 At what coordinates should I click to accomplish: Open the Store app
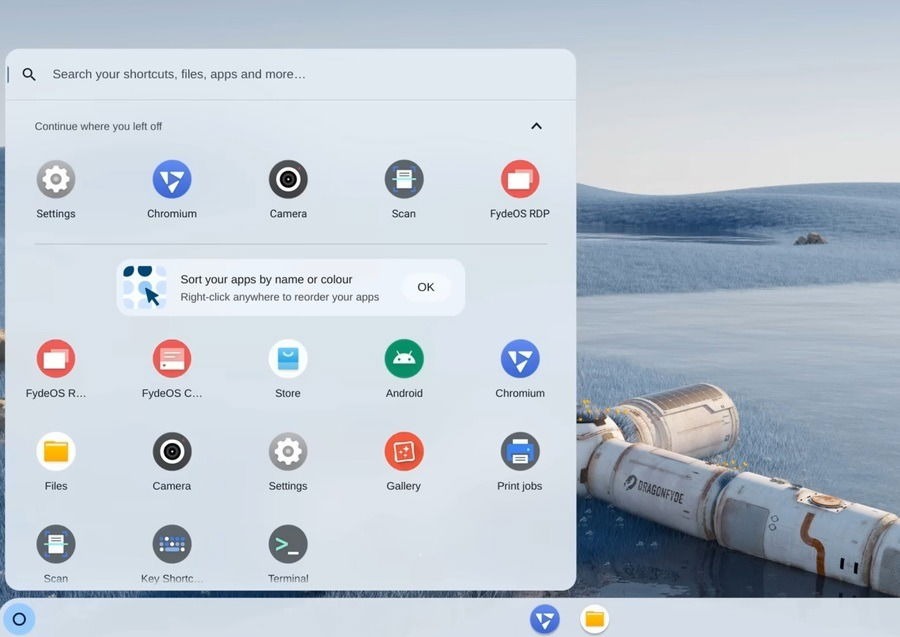tap(288, 359)
